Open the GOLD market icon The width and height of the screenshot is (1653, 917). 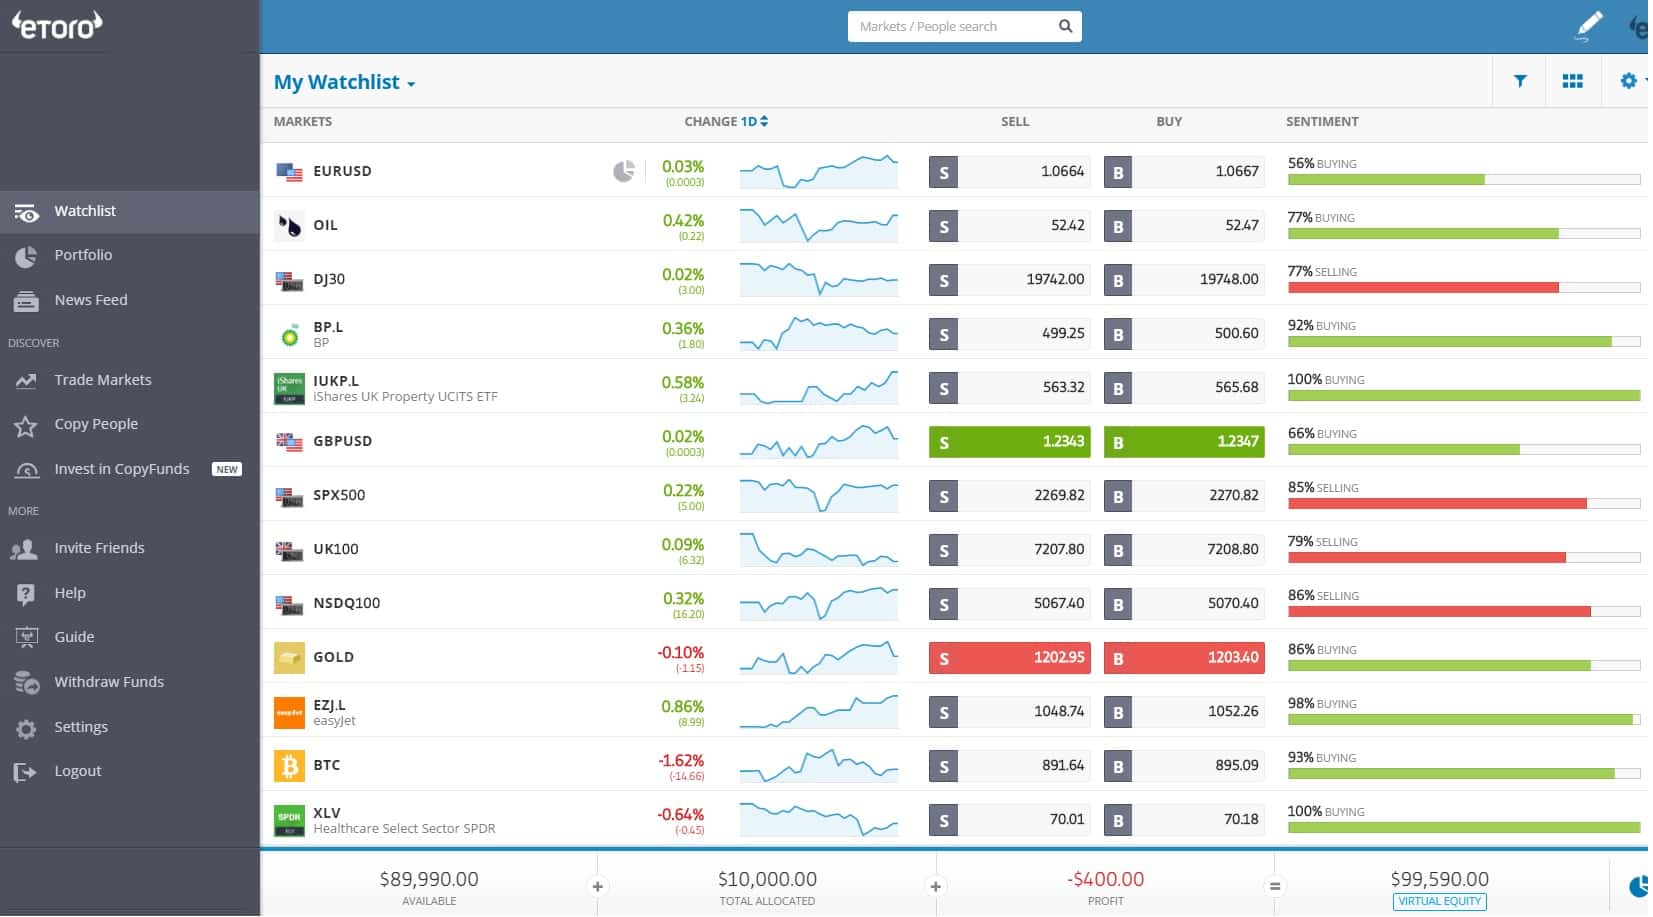pyautogui.click(x=289, y=658)
